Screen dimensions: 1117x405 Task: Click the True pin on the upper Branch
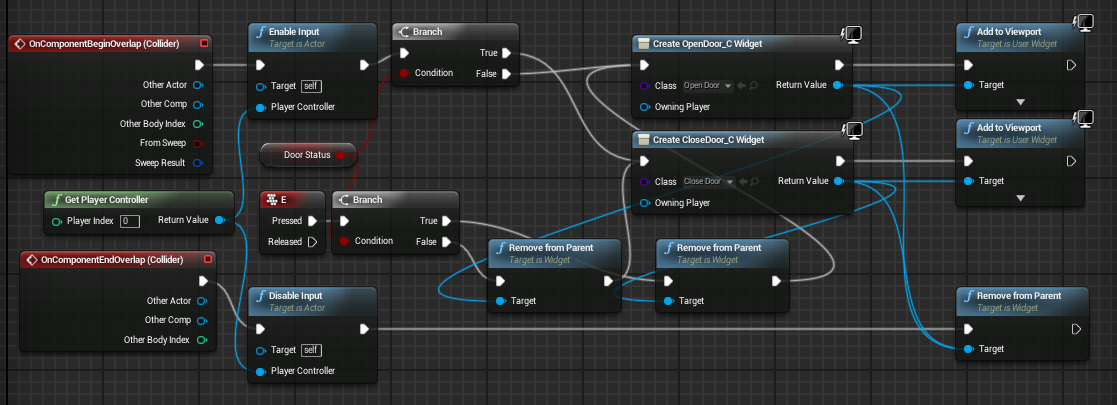[506, 53]
